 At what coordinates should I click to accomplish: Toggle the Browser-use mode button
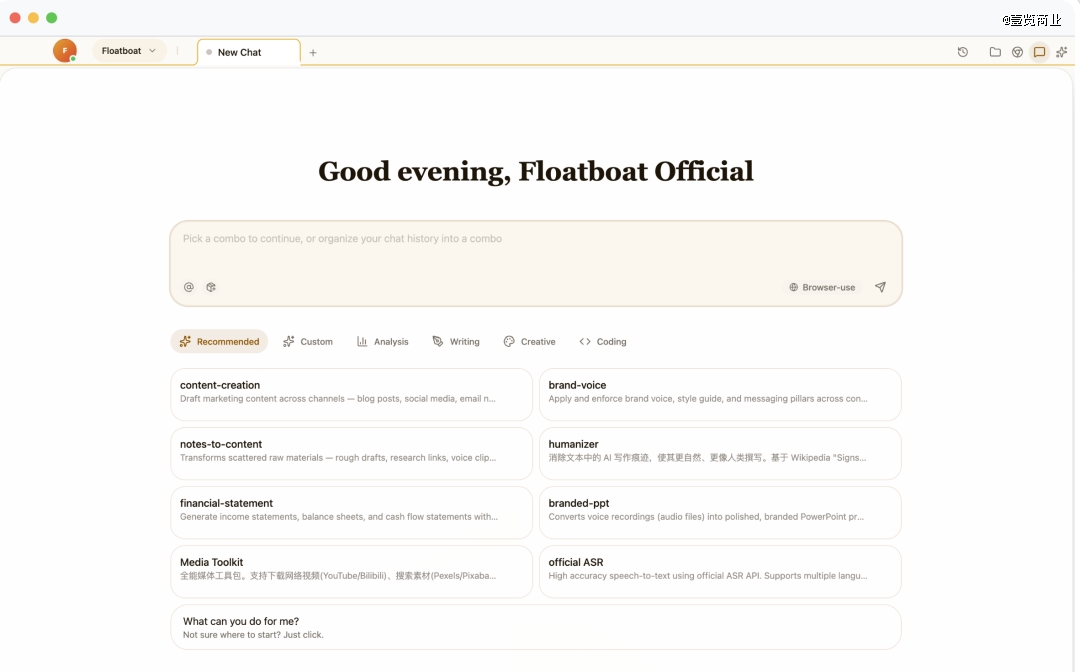pyautogui.click(x=822, y=287)
